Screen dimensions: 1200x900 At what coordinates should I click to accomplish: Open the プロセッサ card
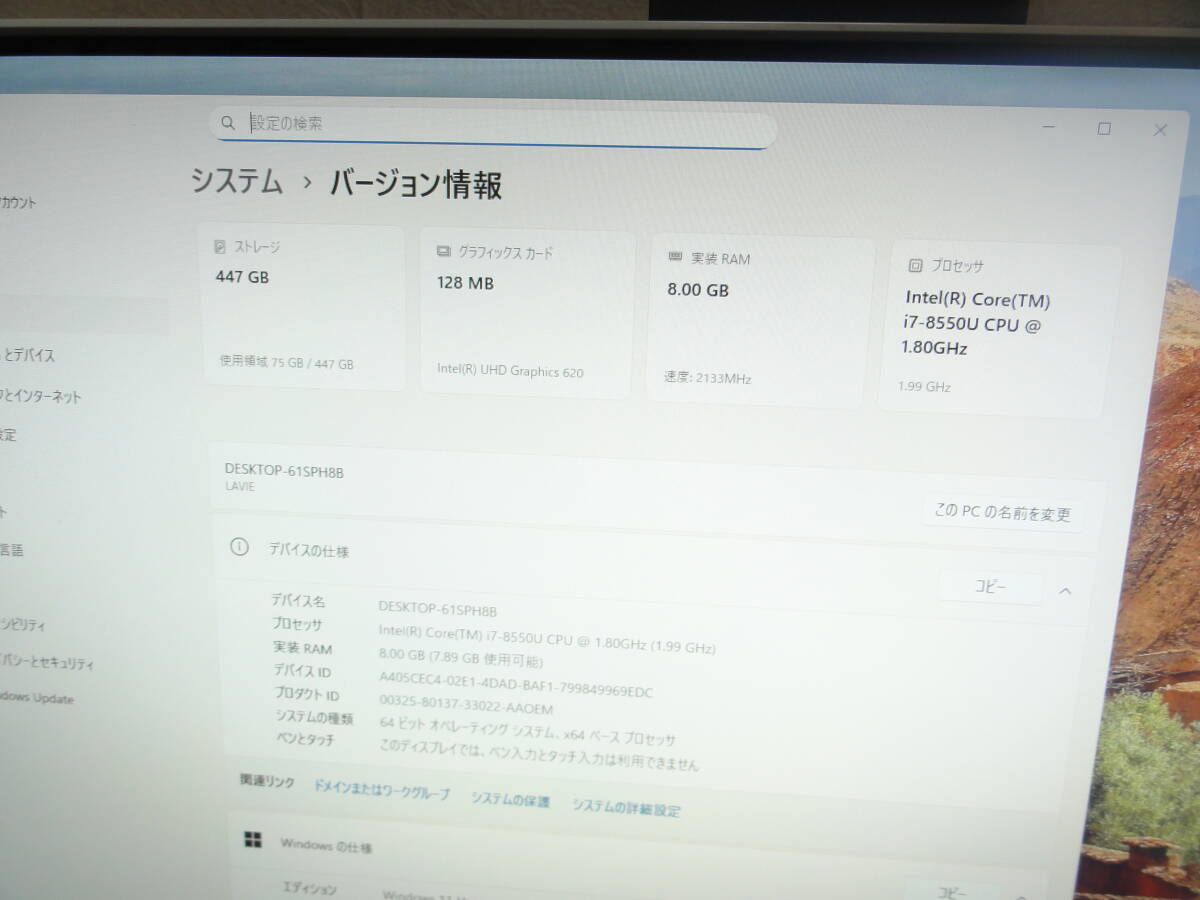click(995, 329)
